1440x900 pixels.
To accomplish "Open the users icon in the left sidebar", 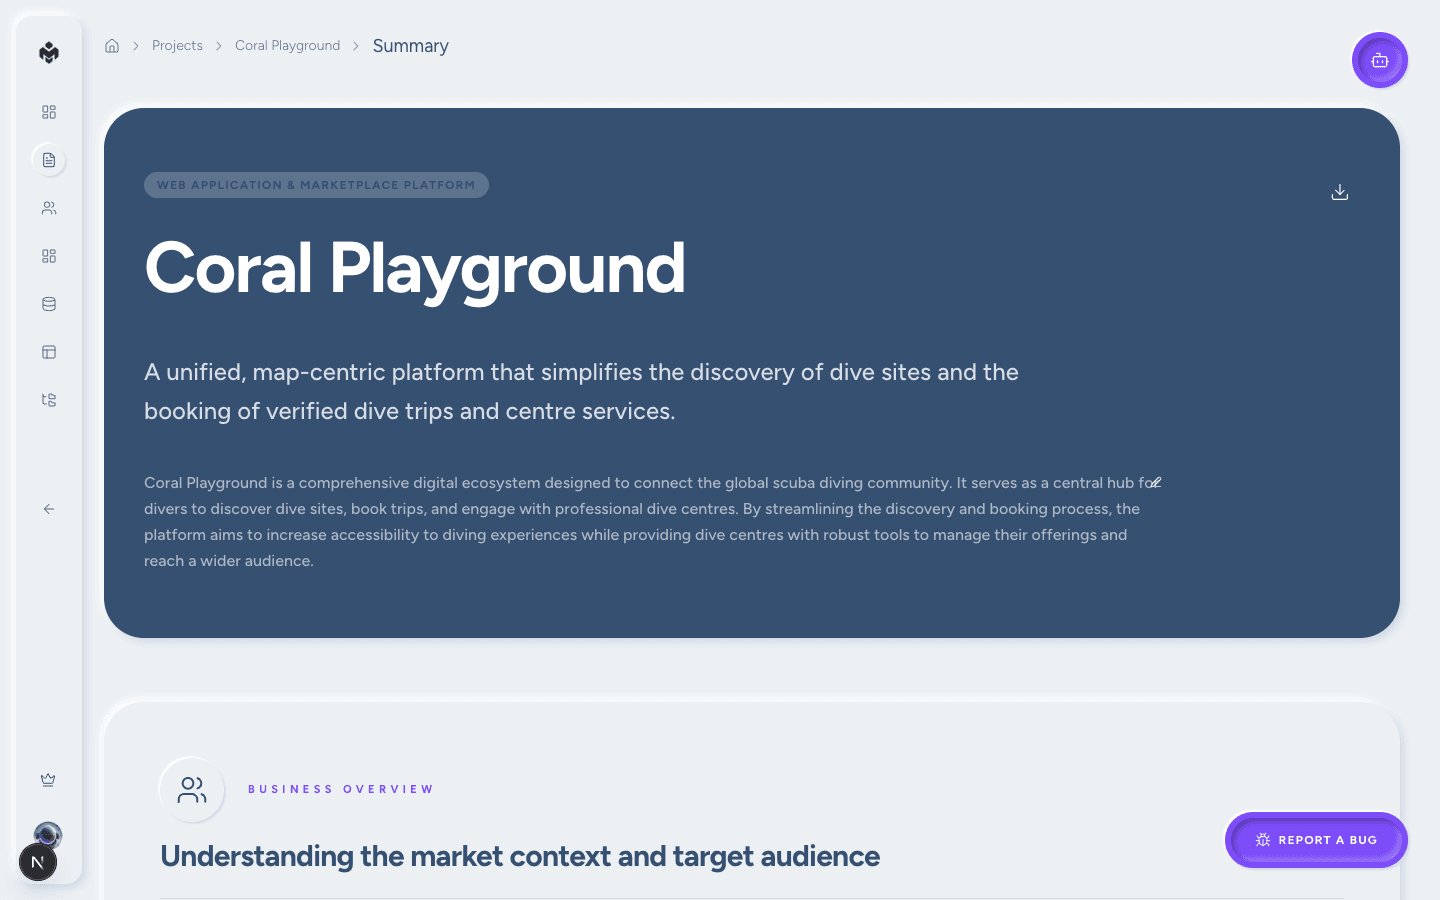I will [x=49, y=208].
